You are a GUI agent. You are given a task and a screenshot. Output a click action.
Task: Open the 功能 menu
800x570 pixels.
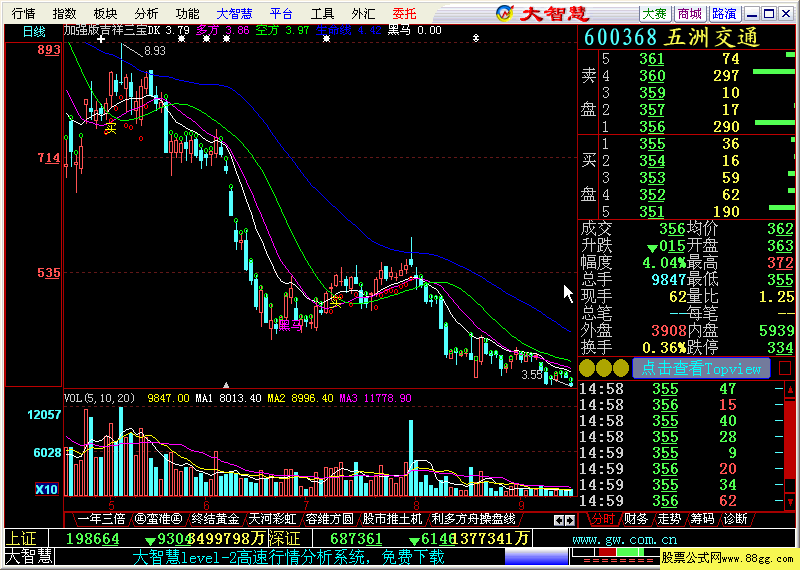click(187, 13)
